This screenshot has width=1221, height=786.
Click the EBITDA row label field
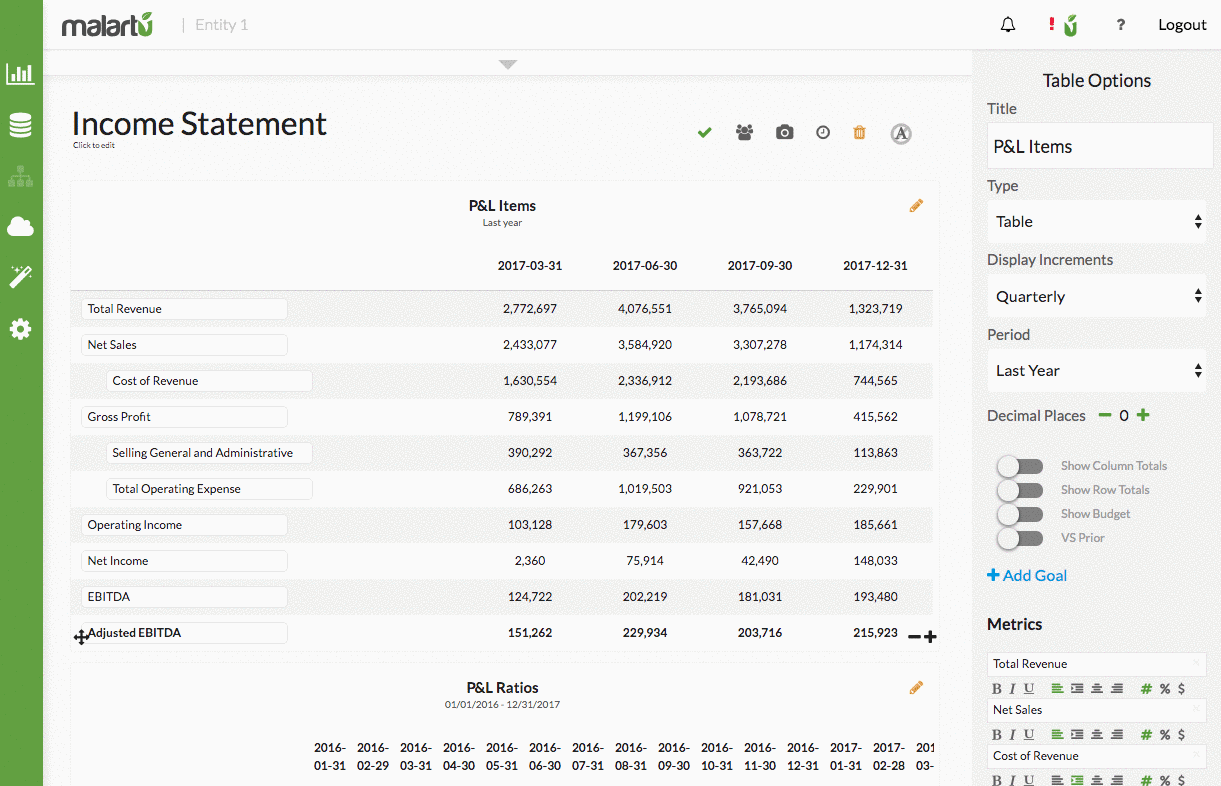(x=184, y=597)
